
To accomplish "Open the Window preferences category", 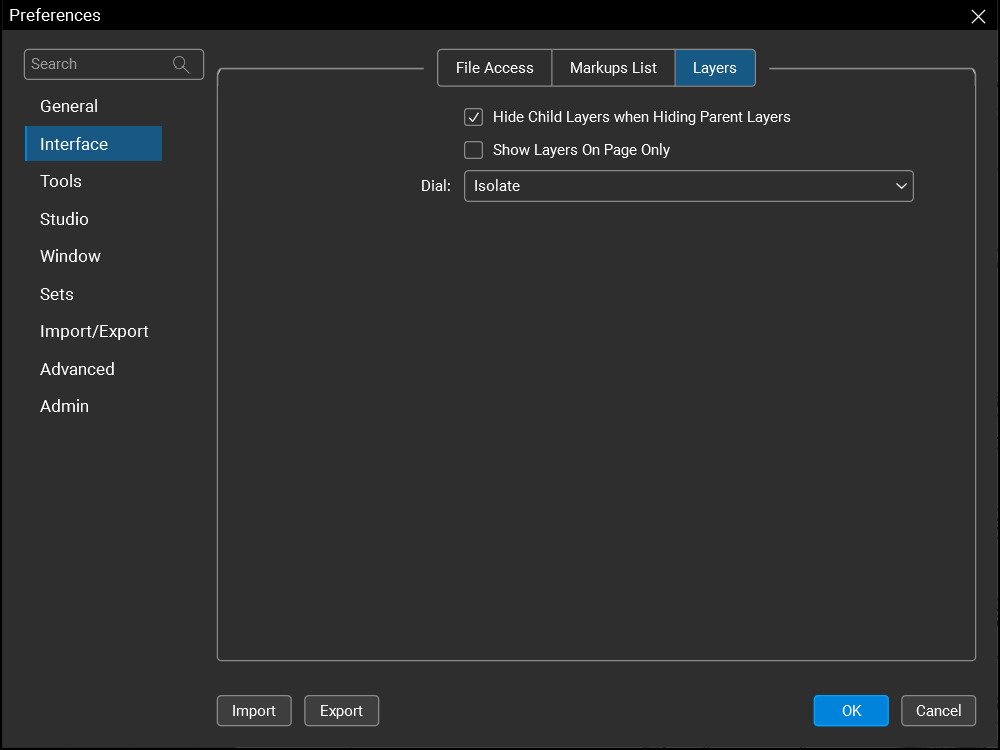I will tap(70, 256).
